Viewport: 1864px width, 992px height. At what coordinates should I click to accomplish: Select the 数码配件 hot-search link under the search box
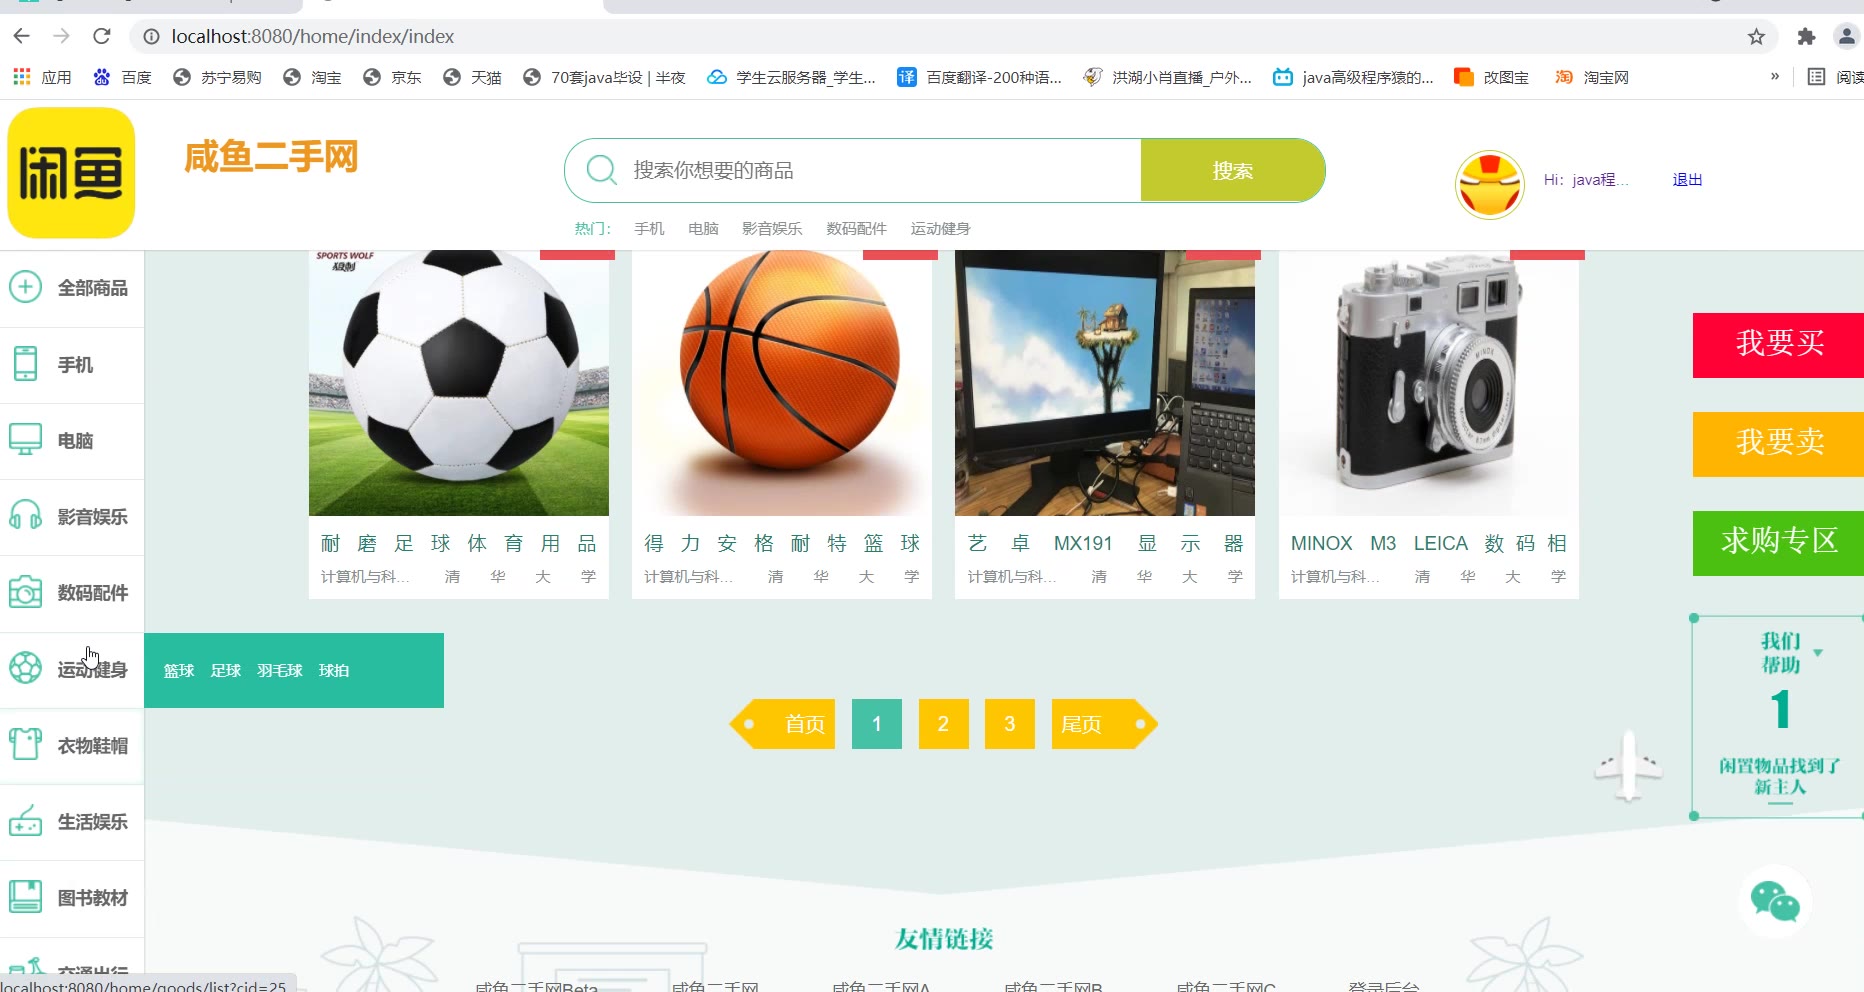pos(856,229)
